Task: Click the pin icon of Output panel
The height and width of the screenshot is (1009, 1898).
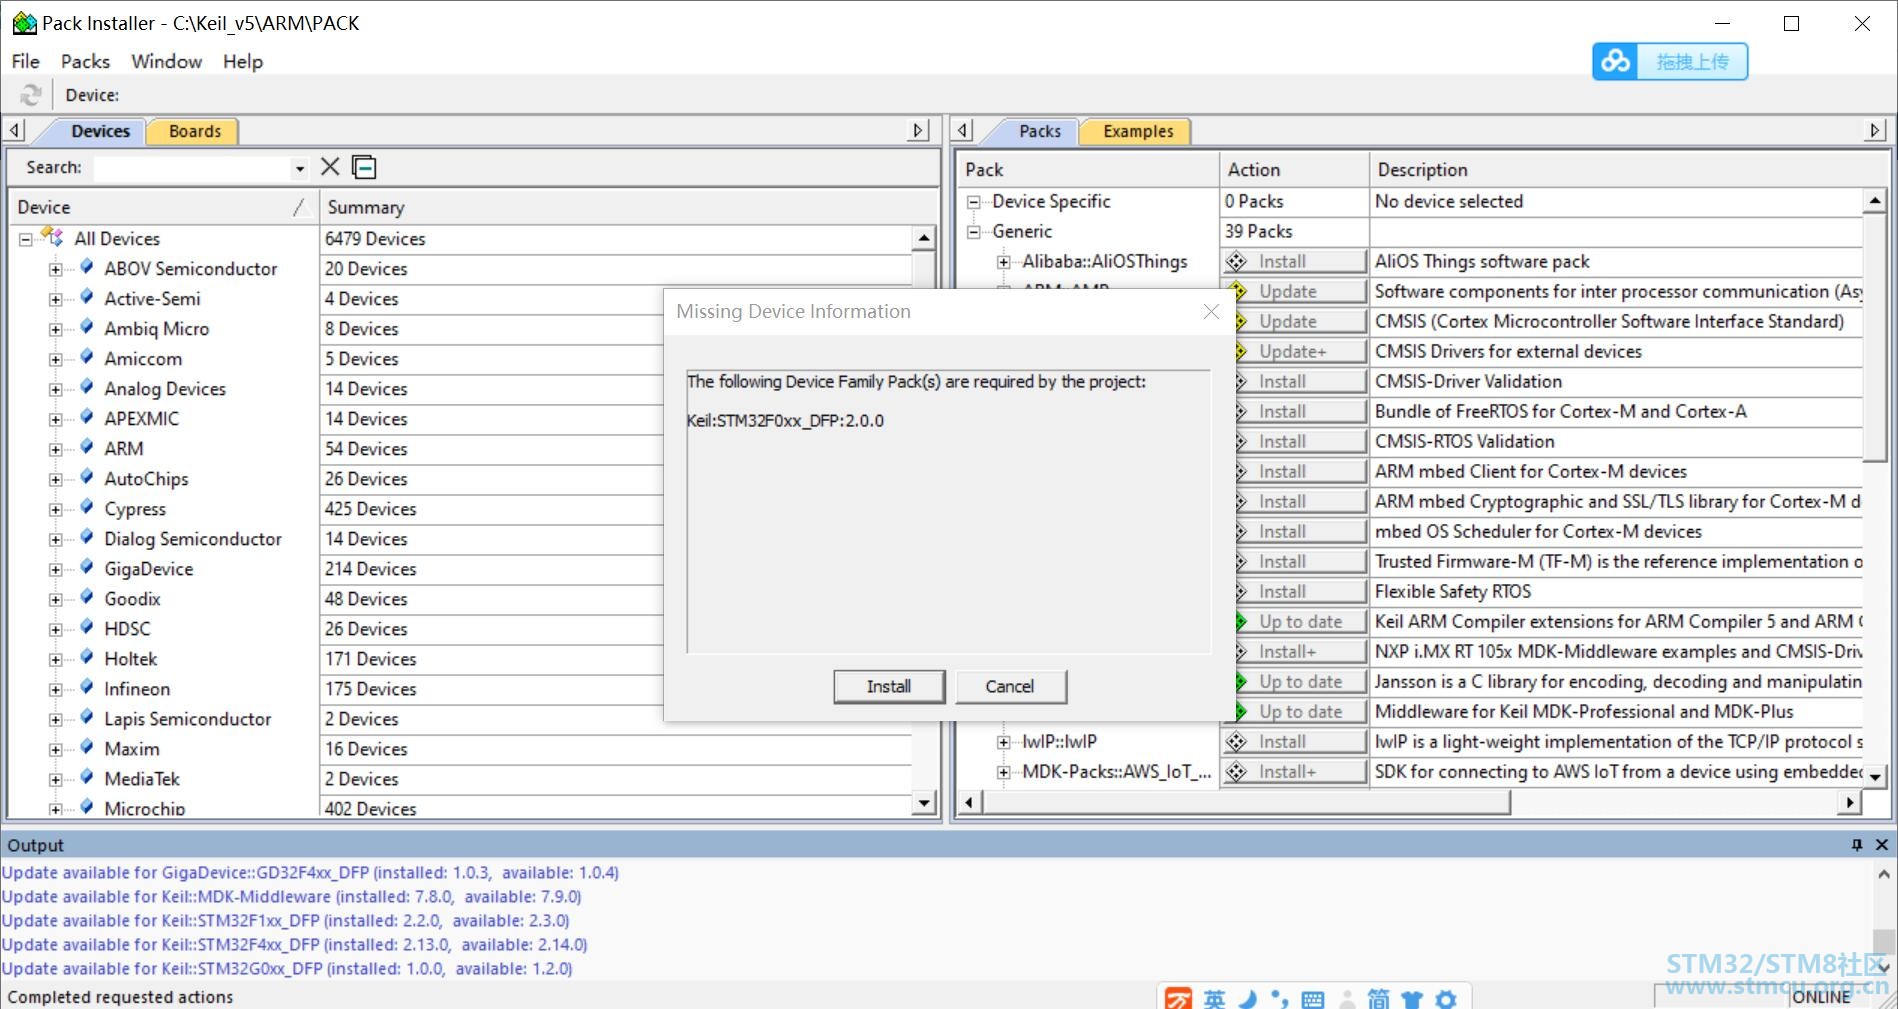Action: pos(1857,845)
